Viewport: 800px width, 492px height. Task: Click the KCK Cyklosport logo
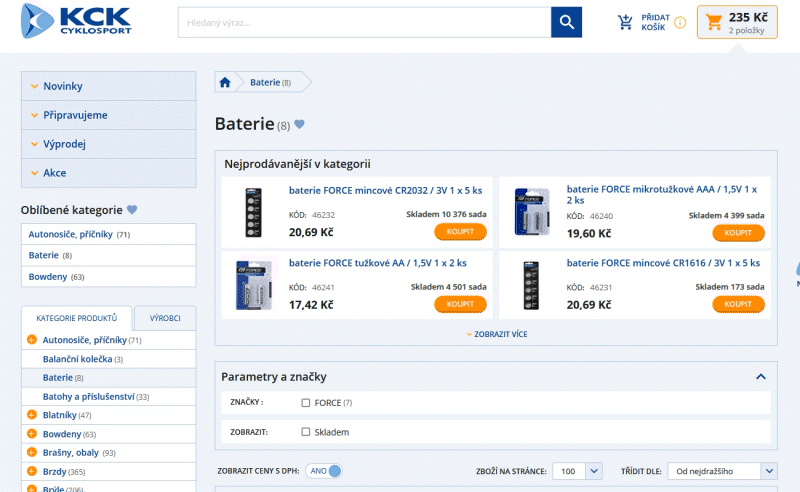76,21
